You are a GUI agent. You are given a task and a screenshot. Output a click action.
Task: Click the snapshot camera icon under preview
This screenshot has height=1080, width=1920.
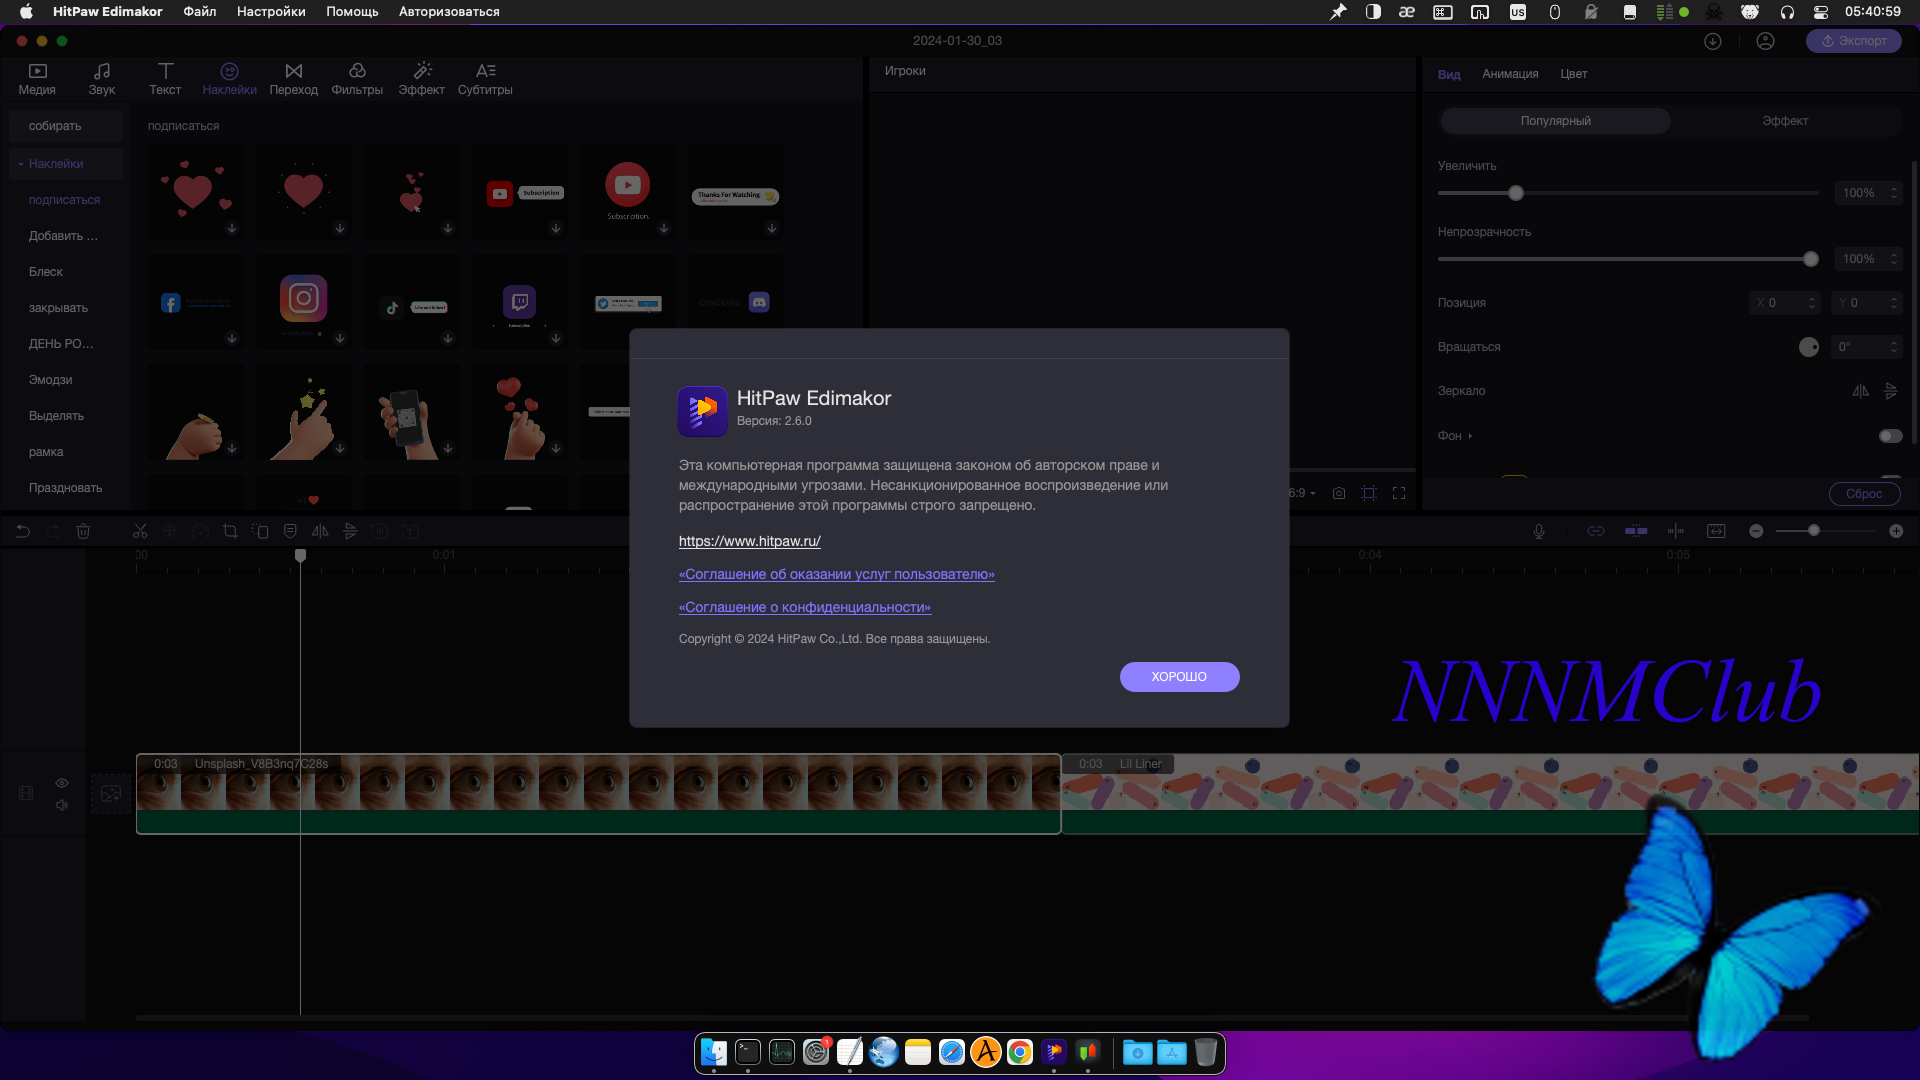point(1339,493)
